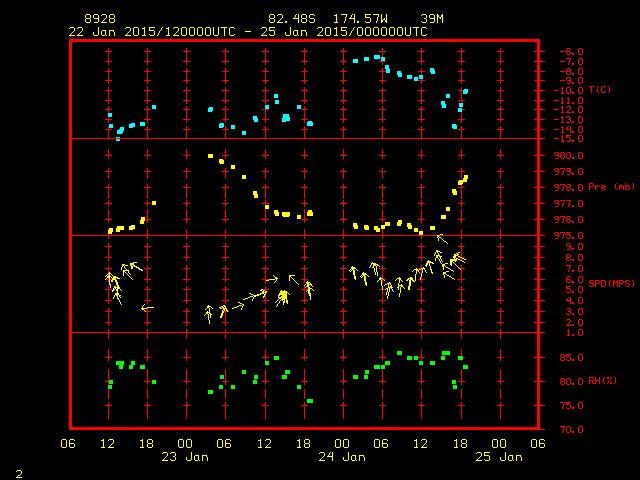Click the Pre (mb) pressure axis label
This screenshot has height=480, width=640.
611,187
